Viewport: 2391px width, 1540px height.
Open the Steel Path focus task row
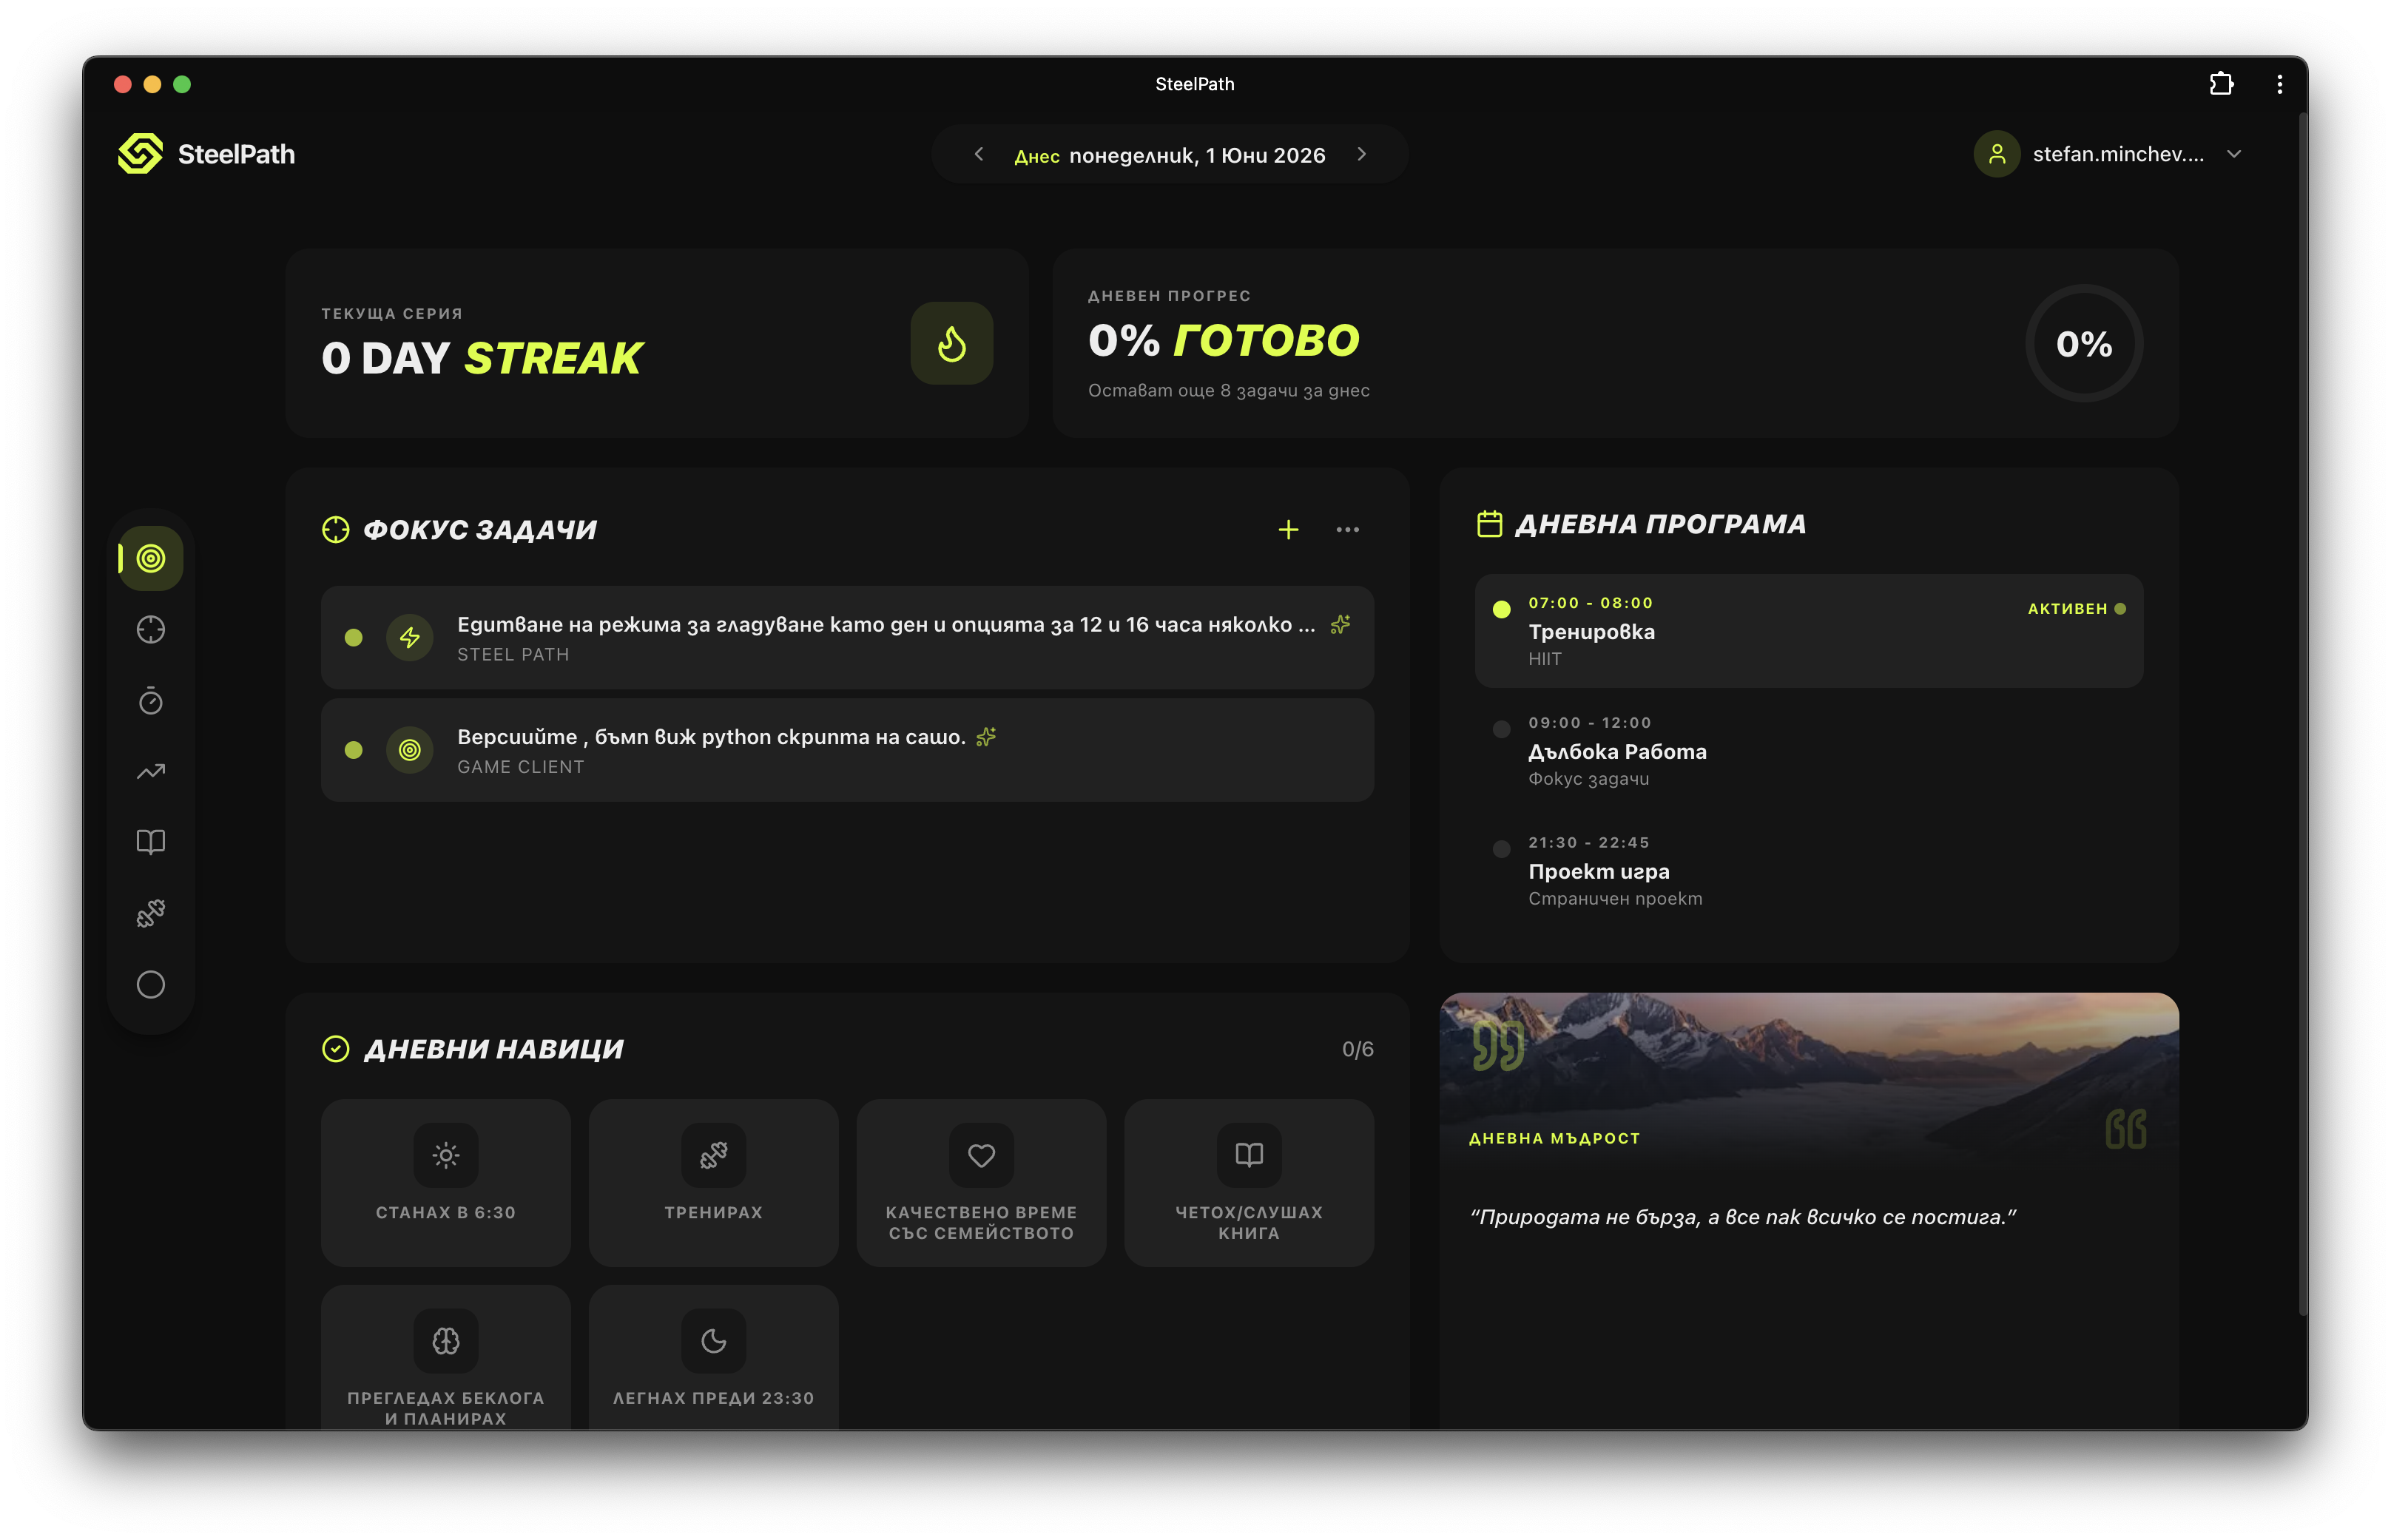pos(847,637)
